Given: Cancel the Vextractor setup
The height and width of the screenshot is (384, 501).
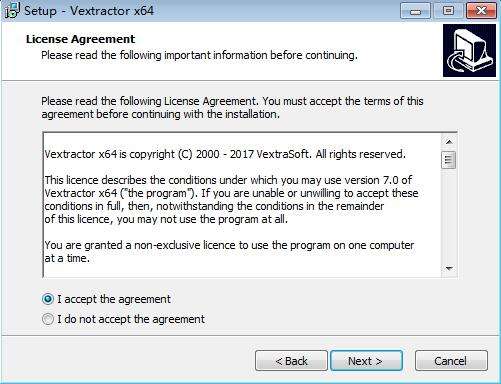Looking at the screenshot, I should point(451,361).
